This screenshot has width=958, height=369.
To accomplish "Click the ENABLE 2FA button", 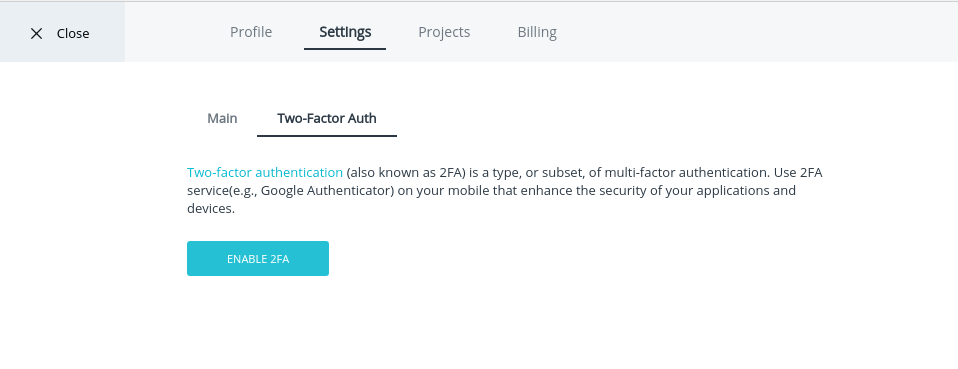I will click(x=258, y=258).
